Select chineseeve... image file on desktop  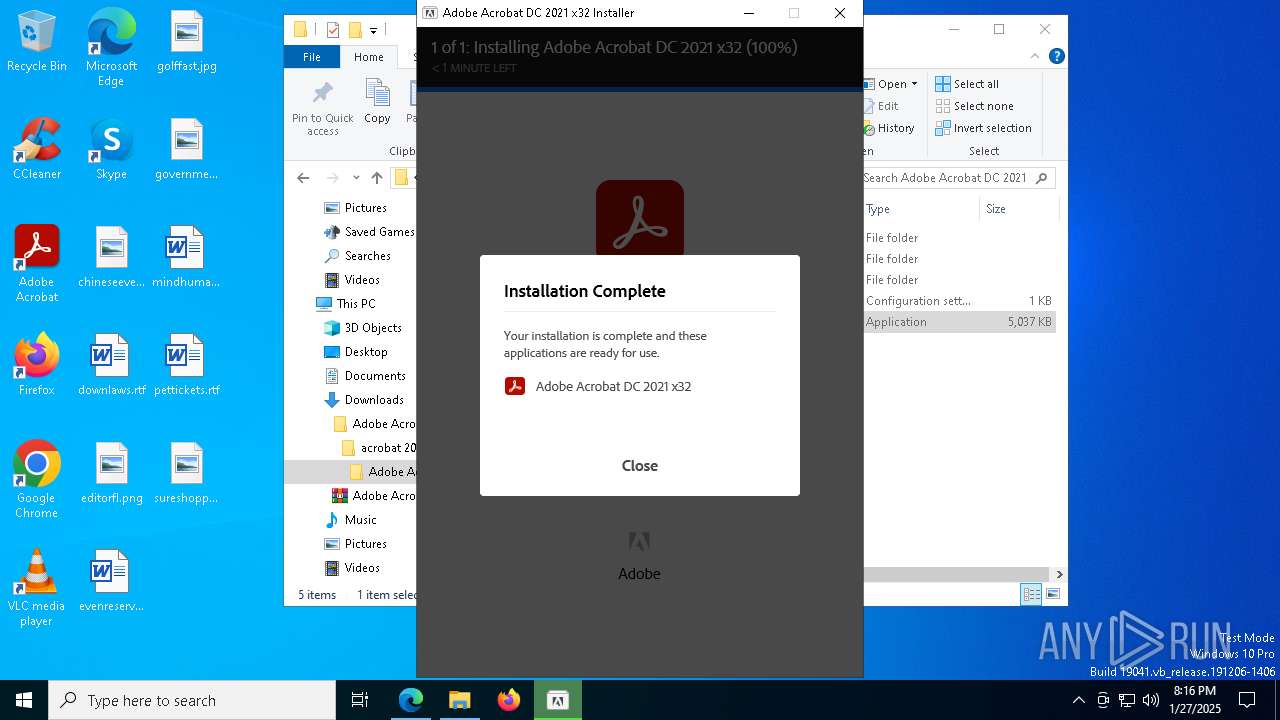[x=111, y=257]
